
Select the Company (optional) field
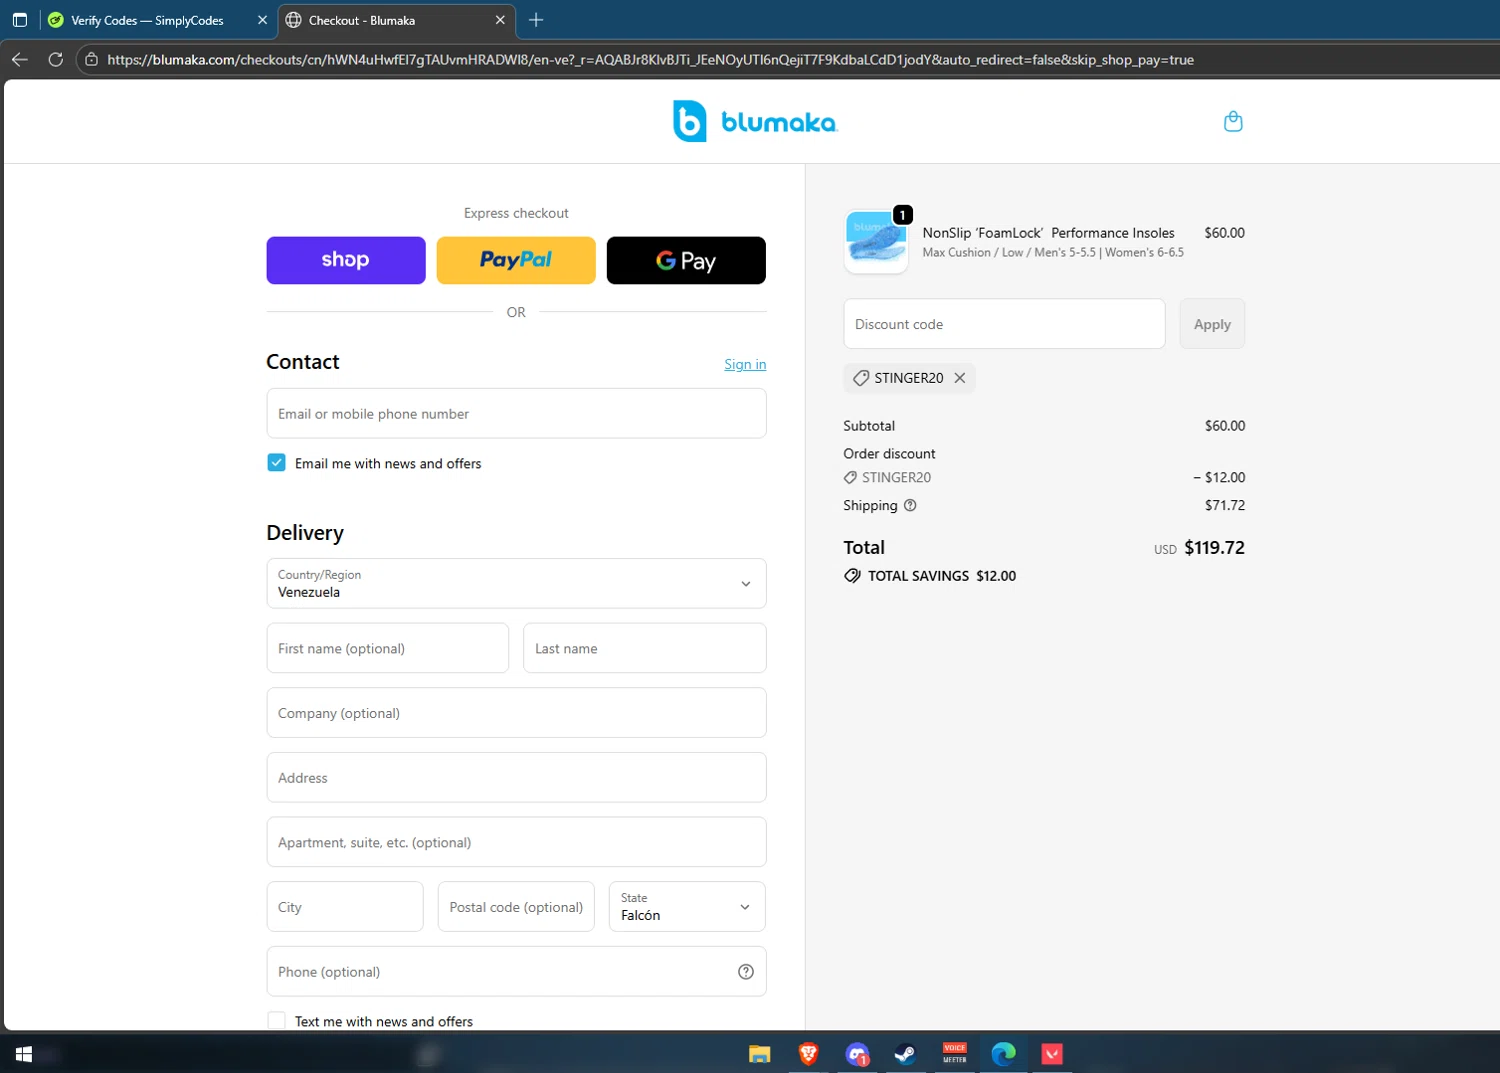tap(516, 713)
